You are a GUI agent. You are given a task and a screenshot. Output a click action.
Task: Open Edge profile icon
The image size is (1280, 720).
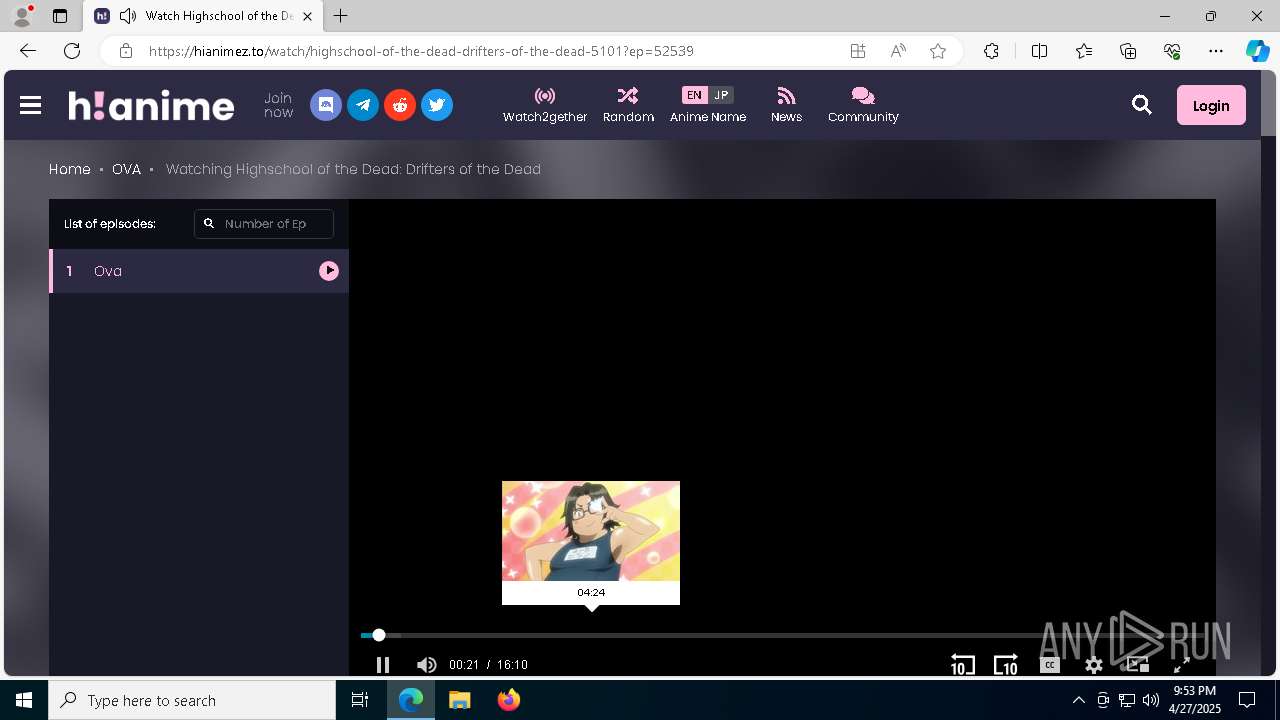[22, 16]
